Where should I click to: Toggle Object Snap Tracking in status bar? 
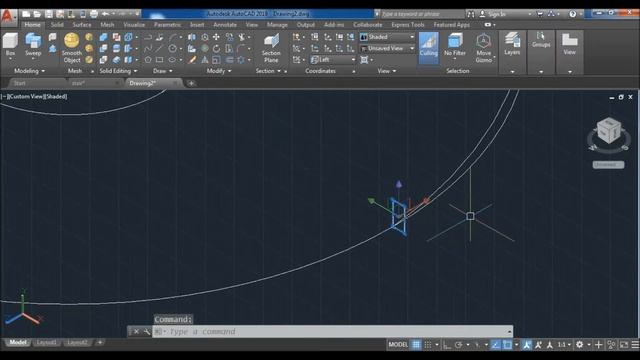[x=496, y=345]
